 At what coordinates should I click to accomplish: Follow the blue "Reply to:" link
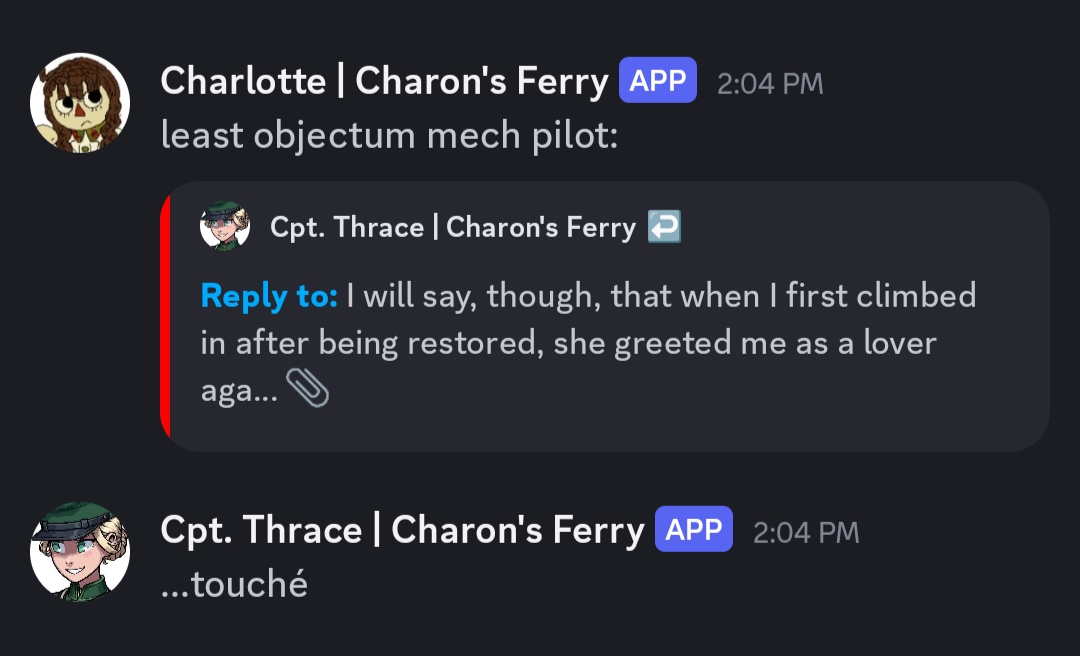[269, 296]
